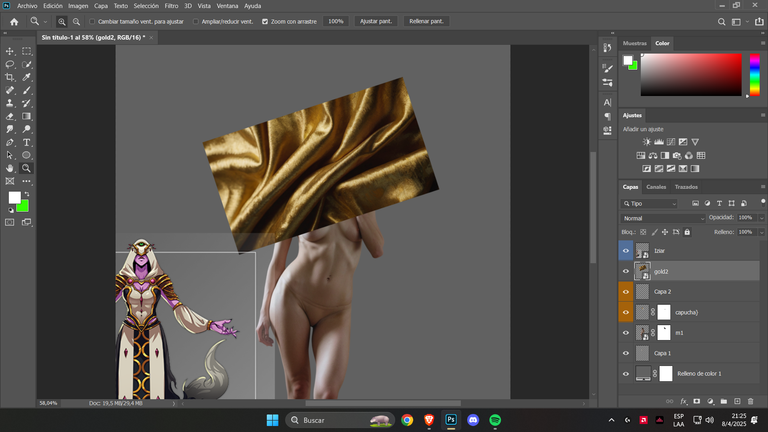Viewport: 768px width, 432px height.
Task: Click the gold2 layer thumbnail
Action: pos(642,271)
